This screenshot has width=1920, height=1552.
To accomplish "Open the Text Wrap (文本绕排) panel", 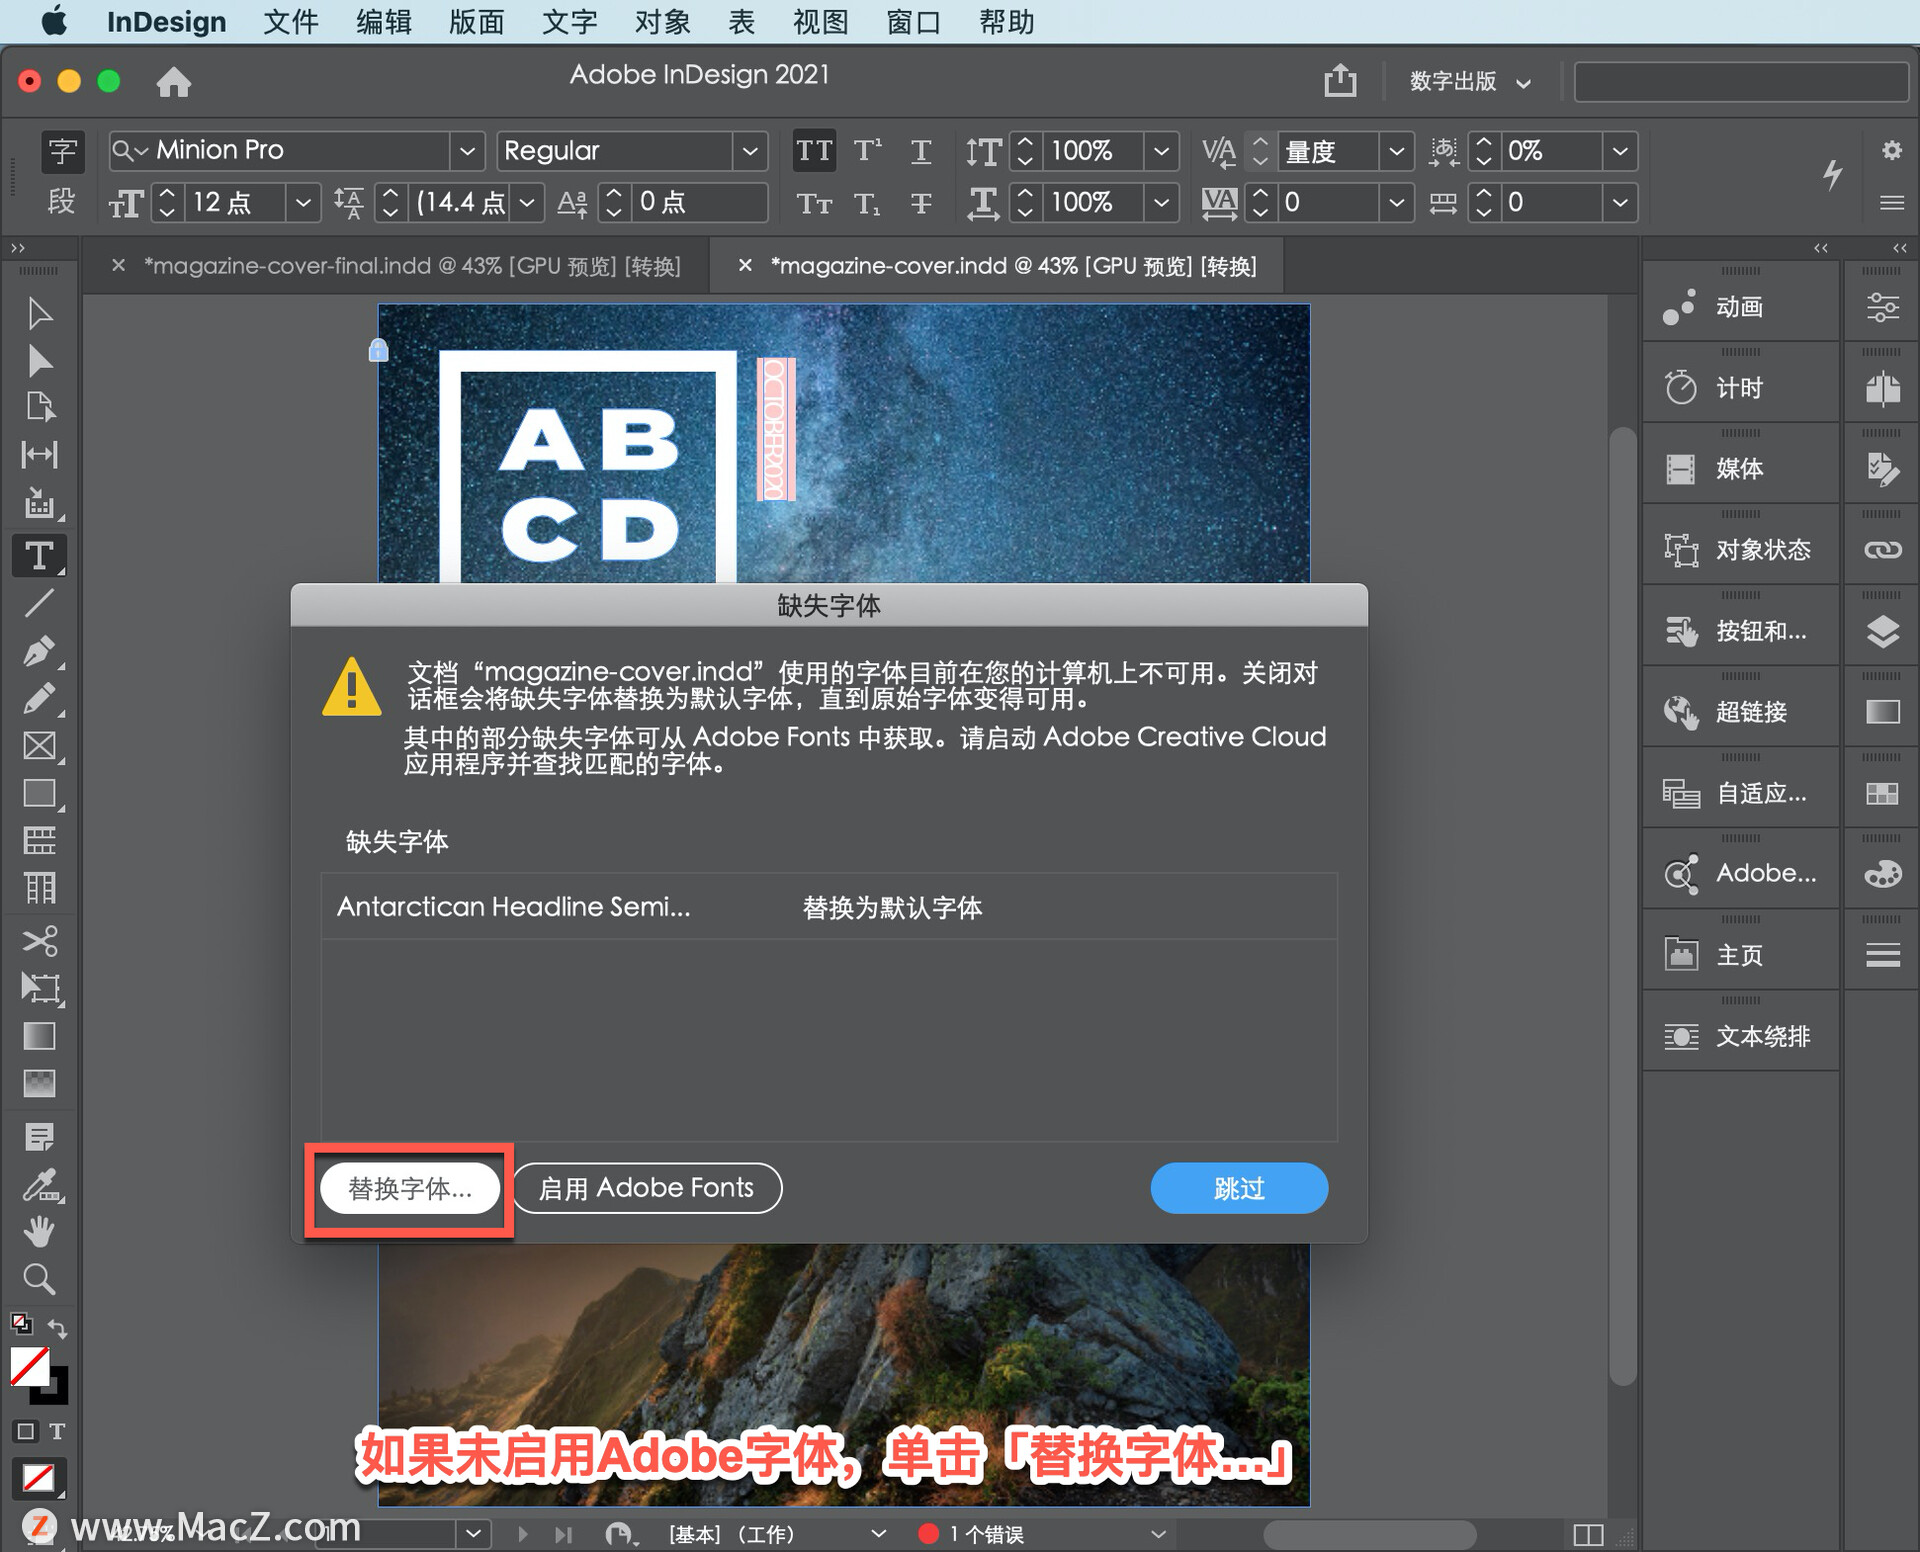I will tap(1740, 1036).
